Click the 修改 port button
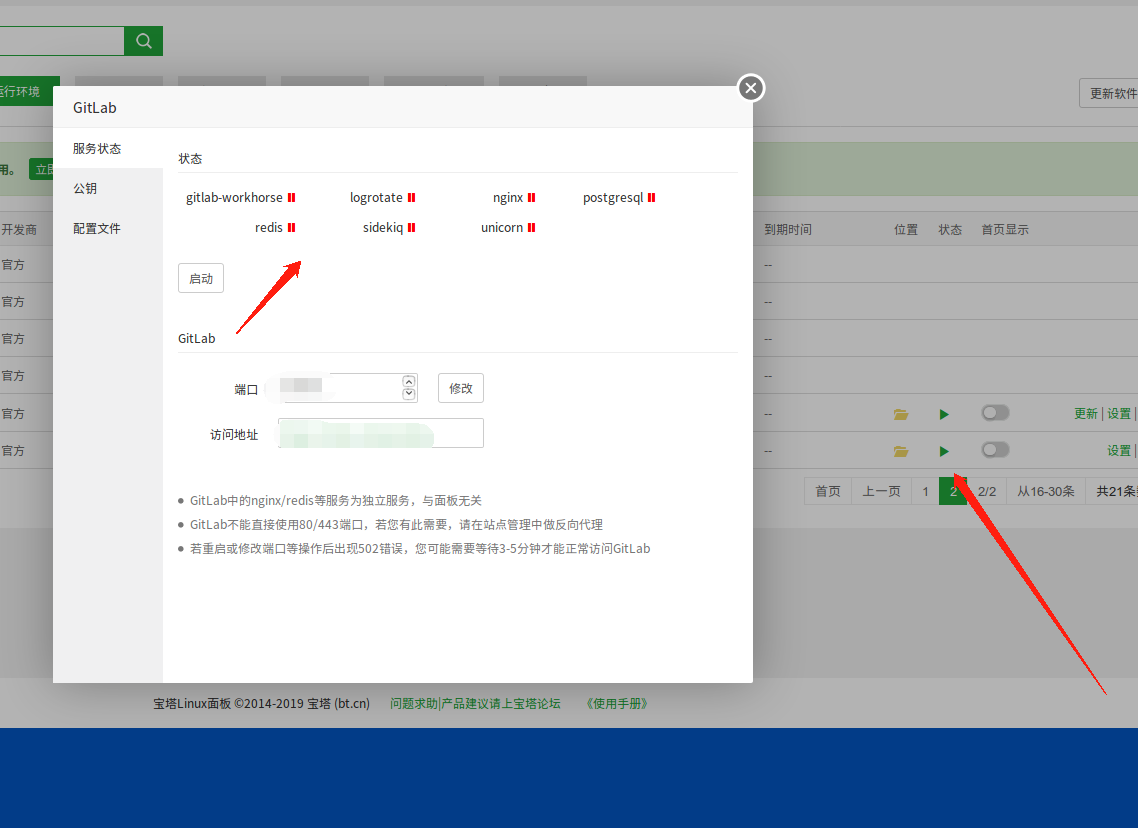Screen dimensions: 1138x828 click(x=461, y=388)
